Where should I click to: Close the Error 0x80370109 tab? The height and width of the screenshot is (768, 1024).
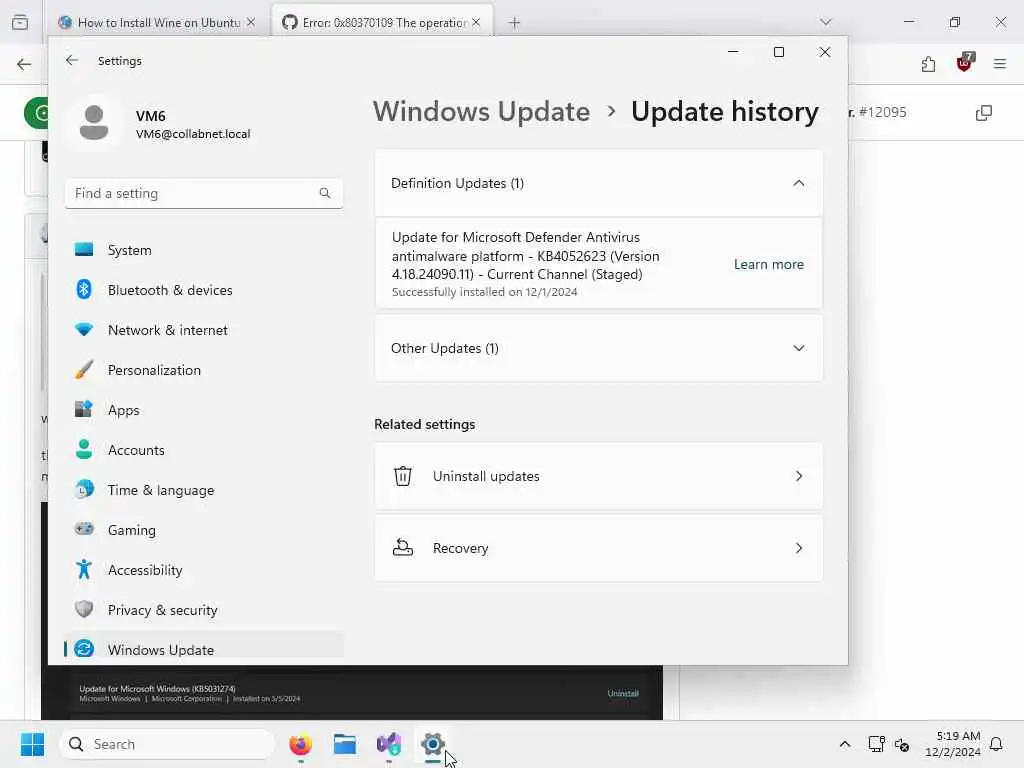(x=476, y=22)
